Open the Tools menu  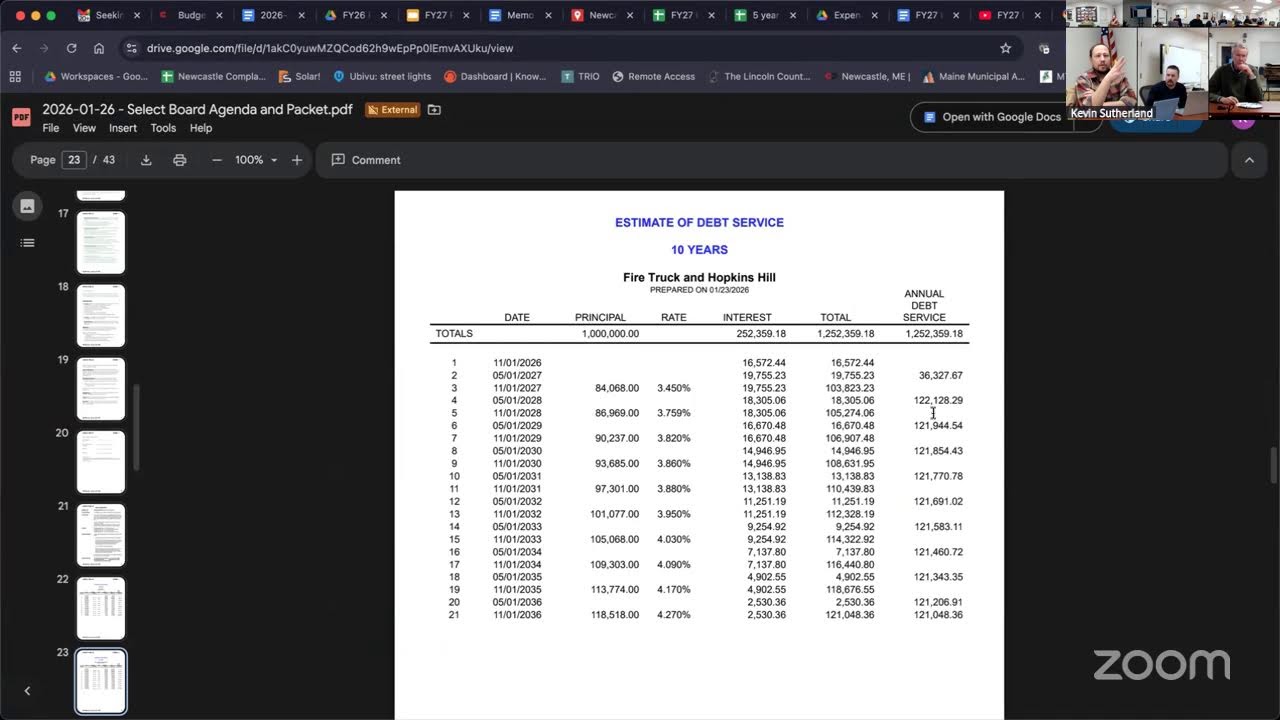point(163,128)
